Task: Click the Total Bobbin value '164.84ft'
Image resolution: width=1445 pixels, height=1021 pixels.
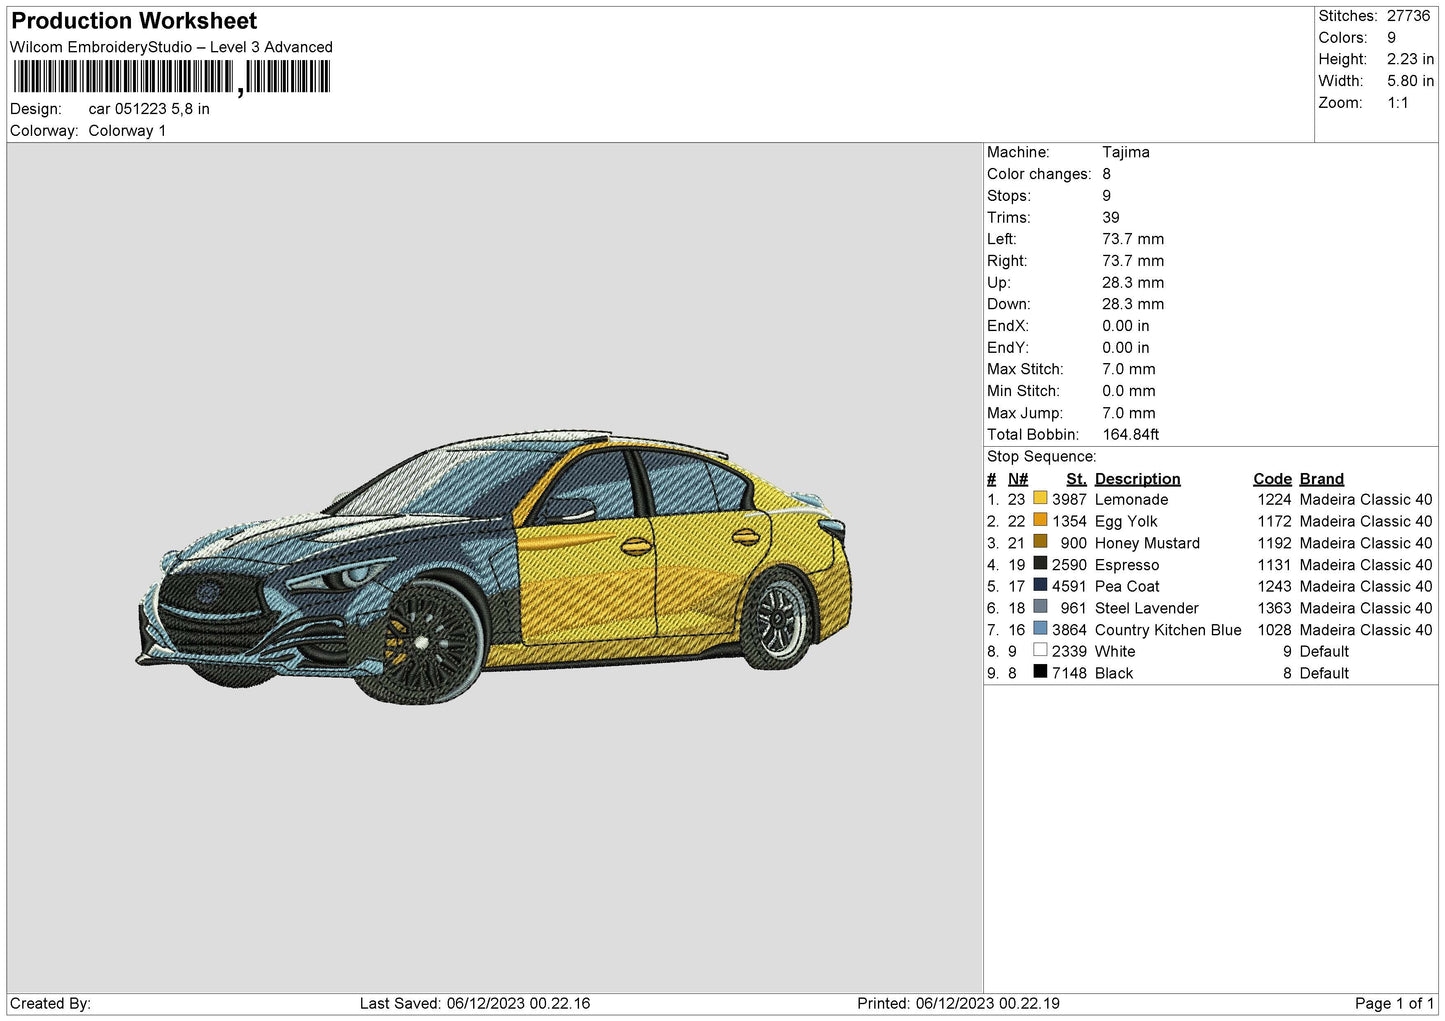Action: pos(1131,435)
